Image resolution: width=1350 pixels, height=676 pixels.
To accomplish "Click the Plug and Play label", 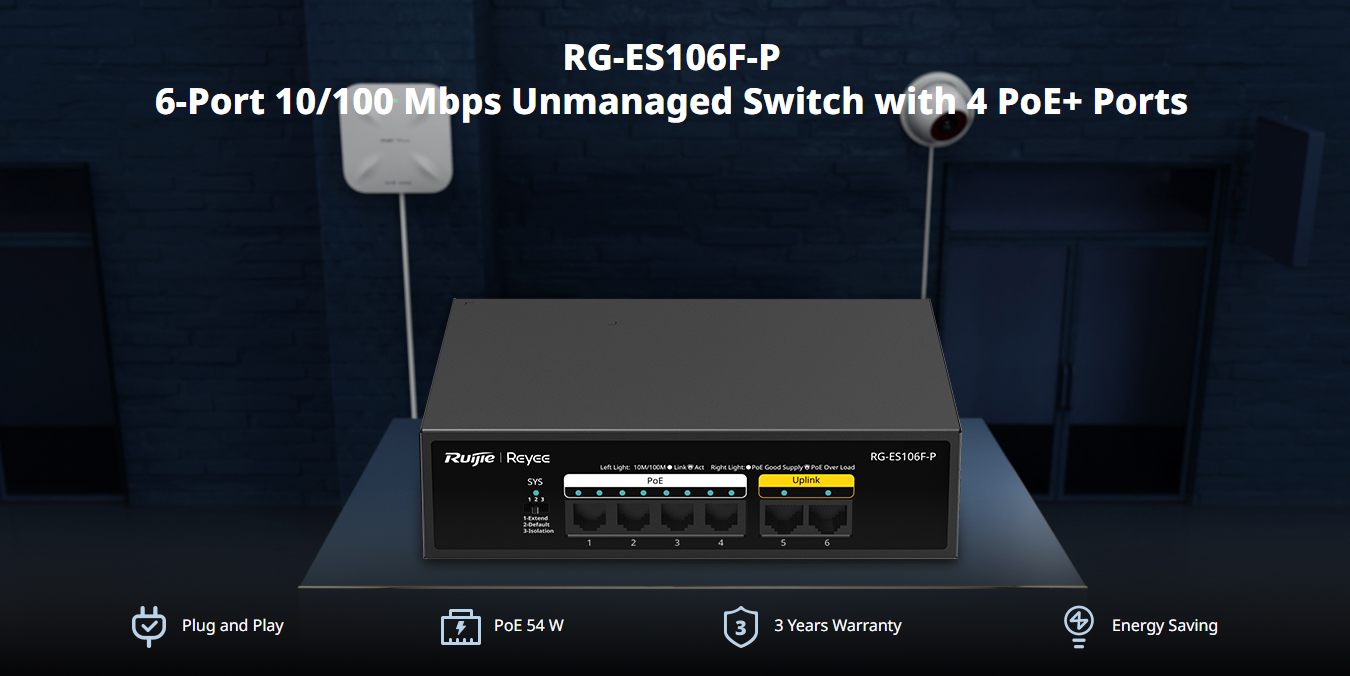I will [233, 626].
